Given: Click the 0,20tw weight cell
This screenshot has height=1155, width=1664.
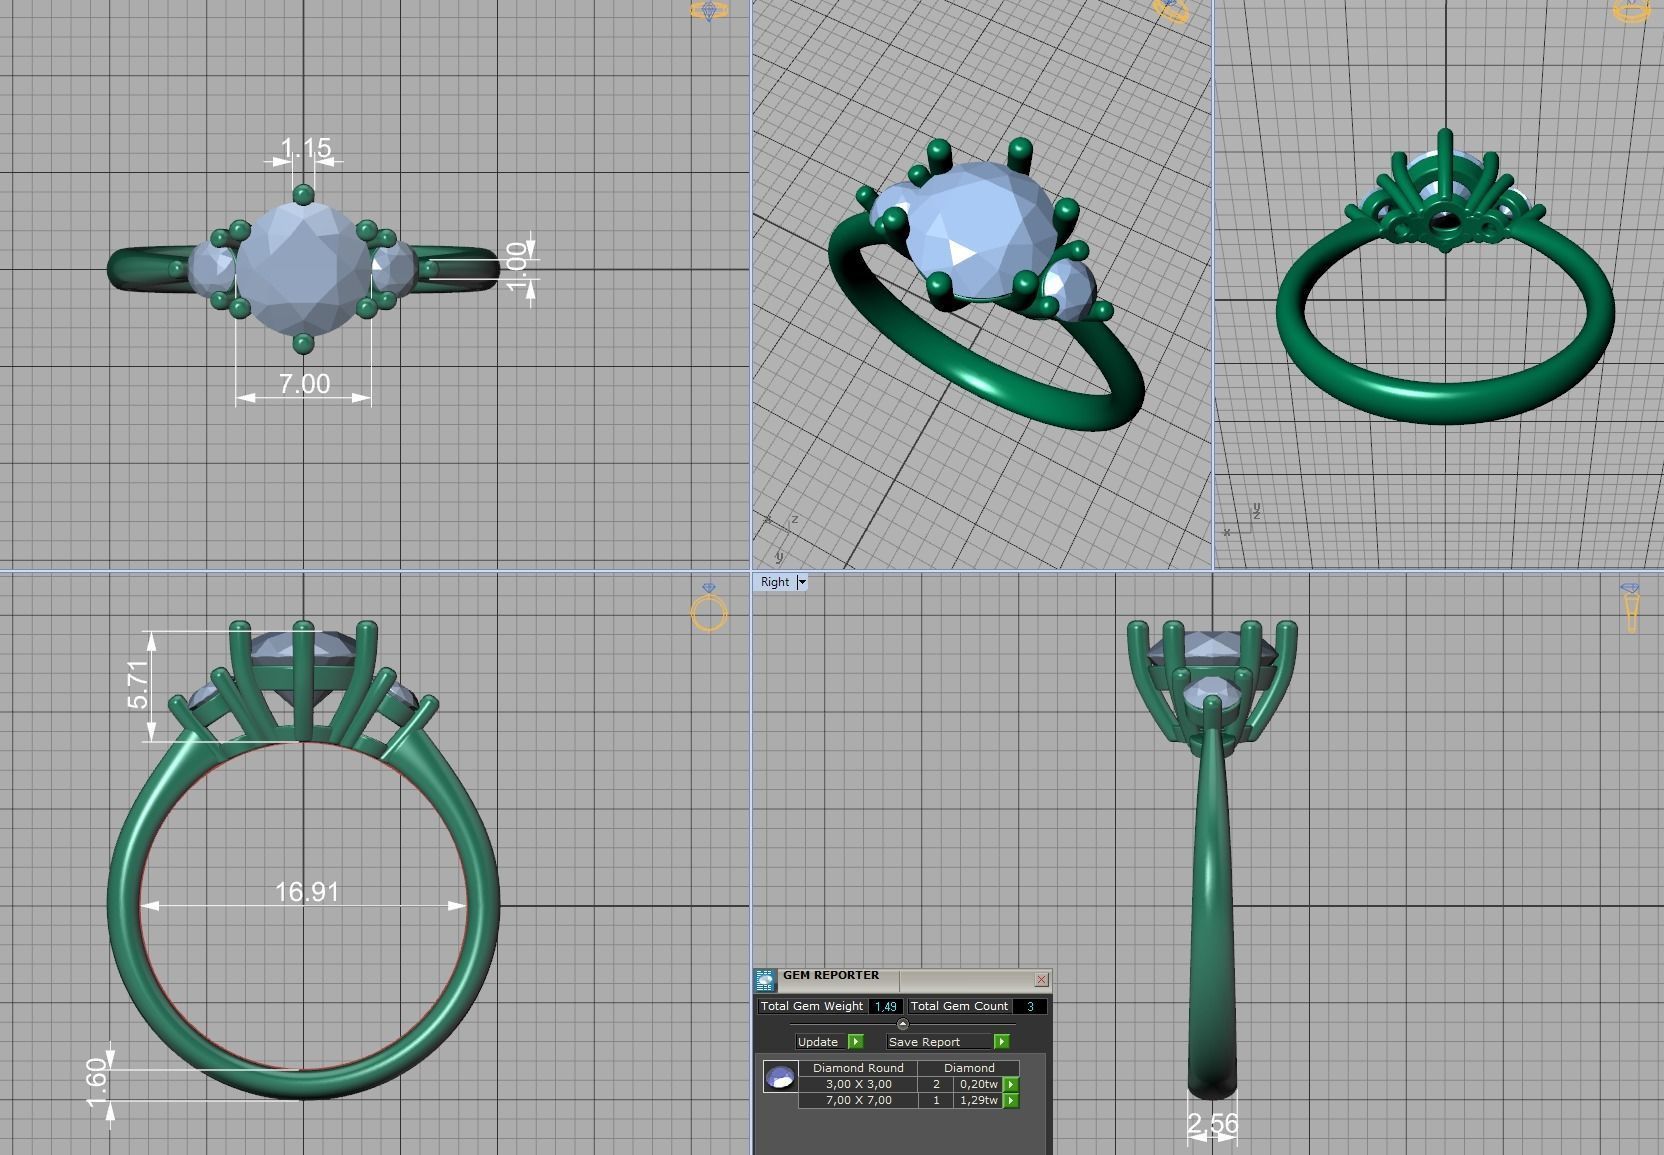Looking at the screenshot, I should coord(979,1084).
